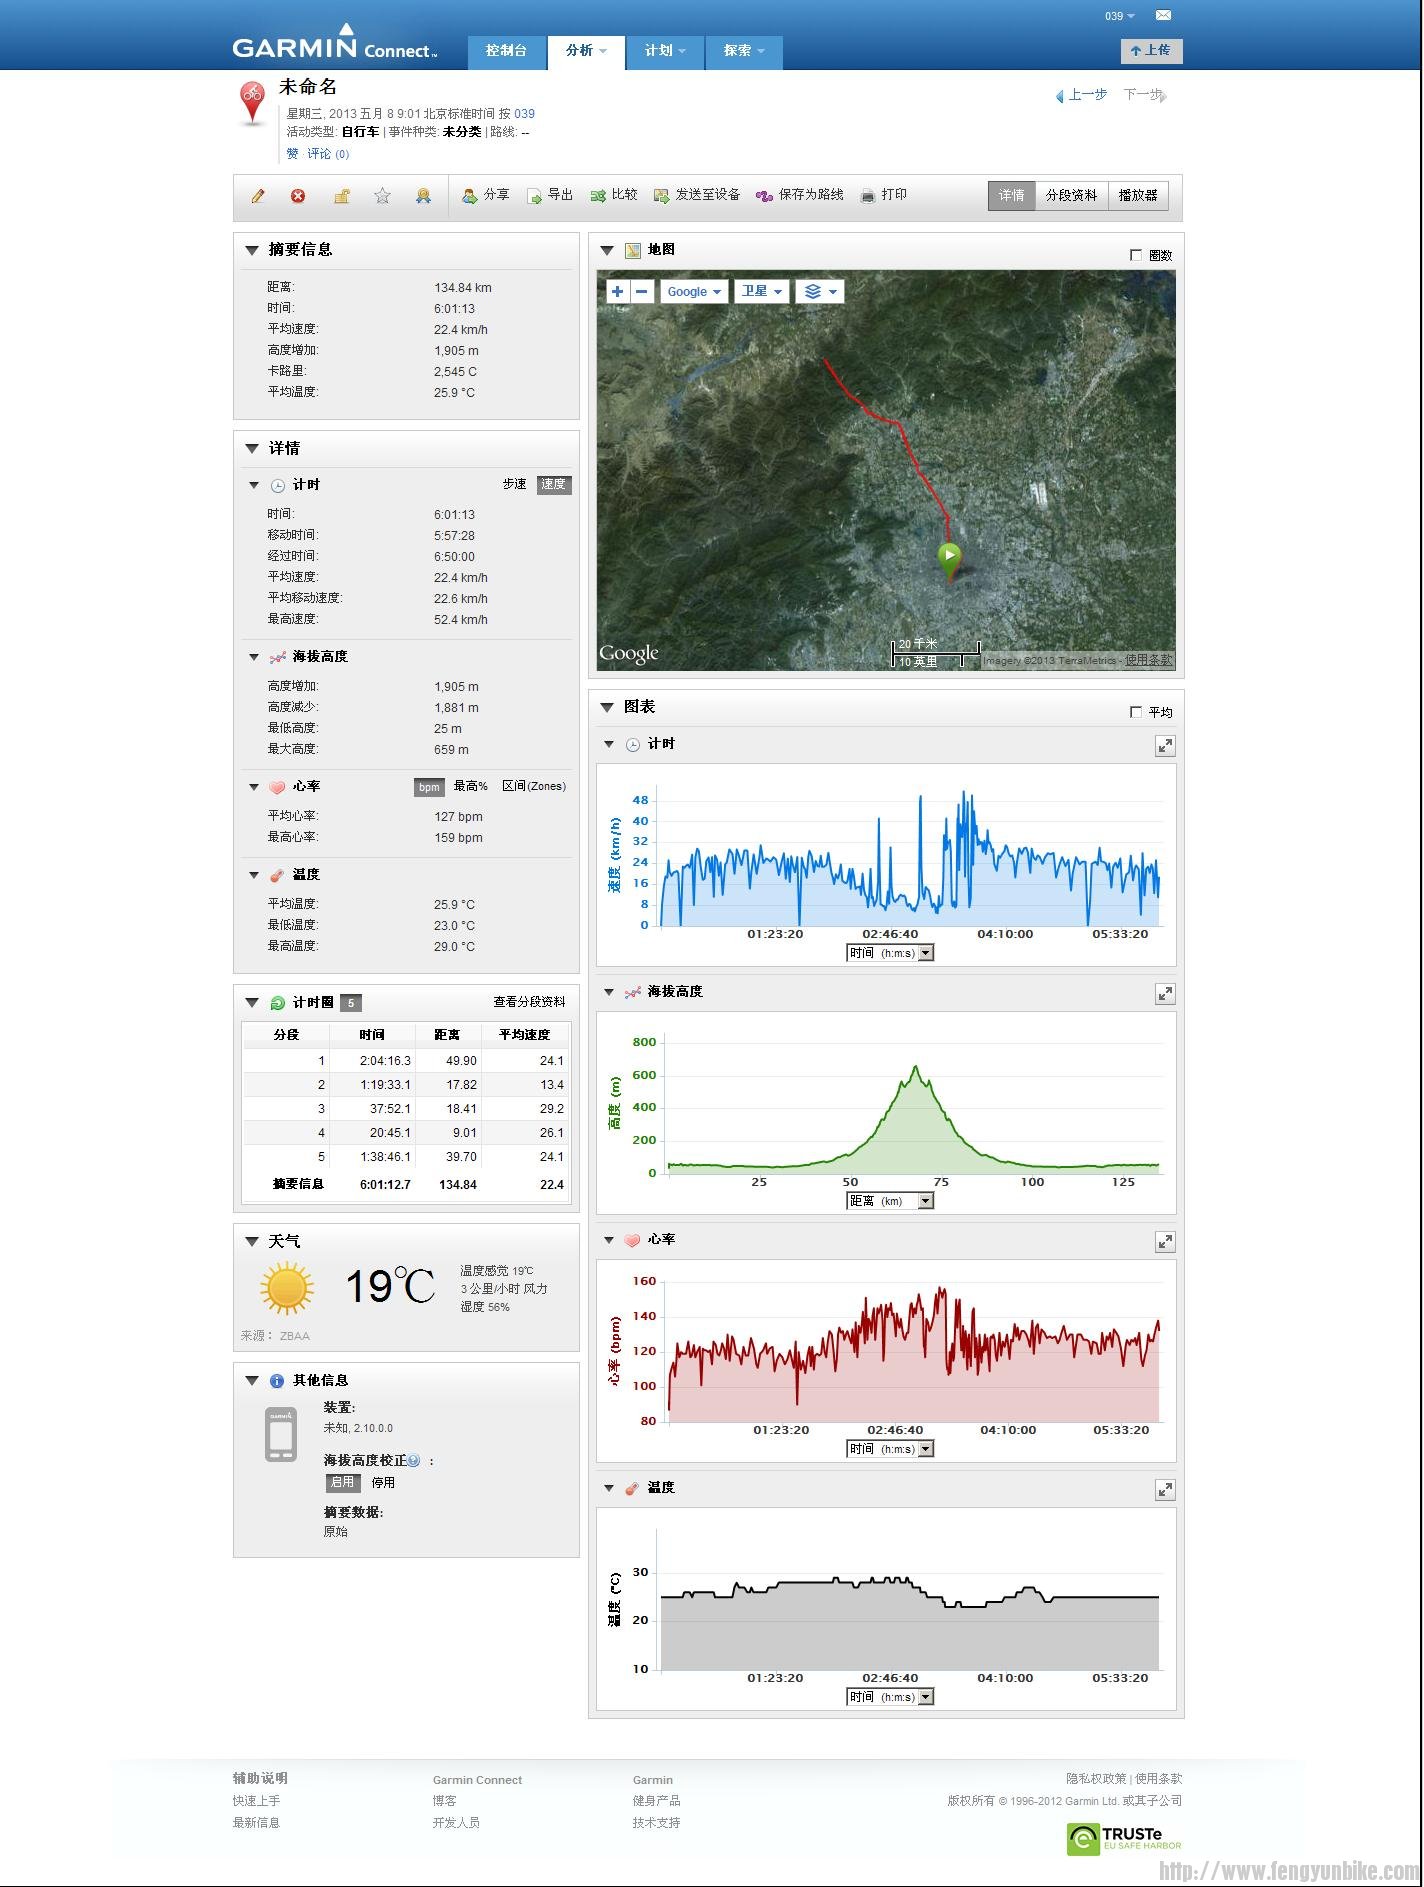Collapse the 计时圈 laps panel
This screenshot has height=1887, width=1424.
[x=252, y=1002]
